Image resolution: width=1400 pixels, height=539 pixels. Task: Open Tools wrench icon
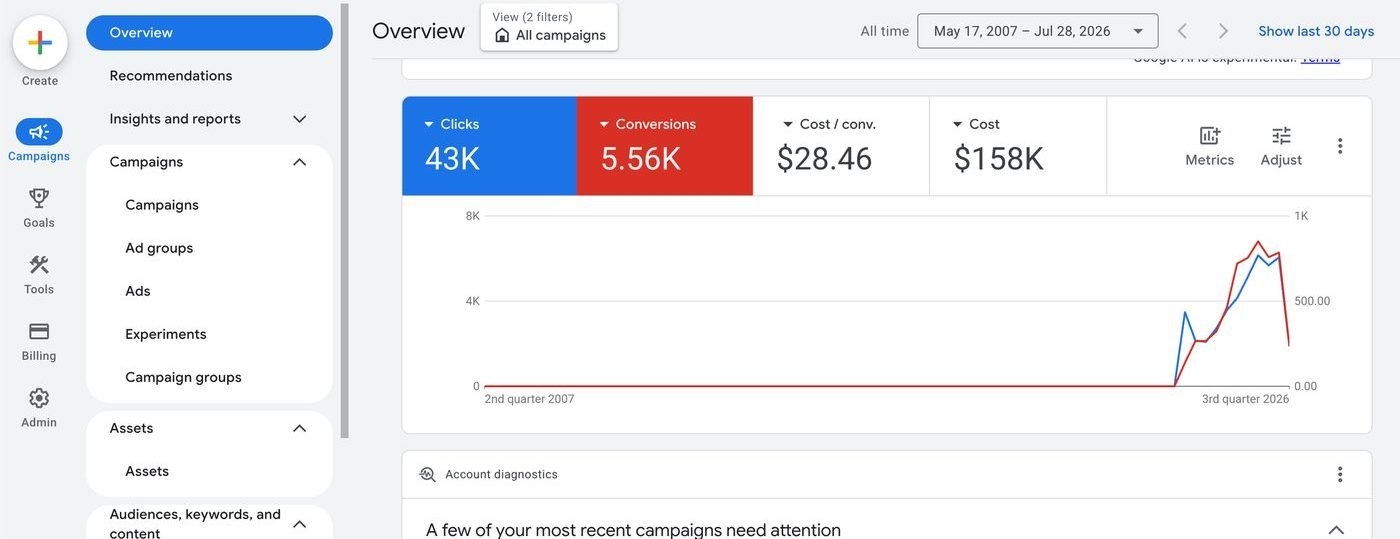(39, 265)
